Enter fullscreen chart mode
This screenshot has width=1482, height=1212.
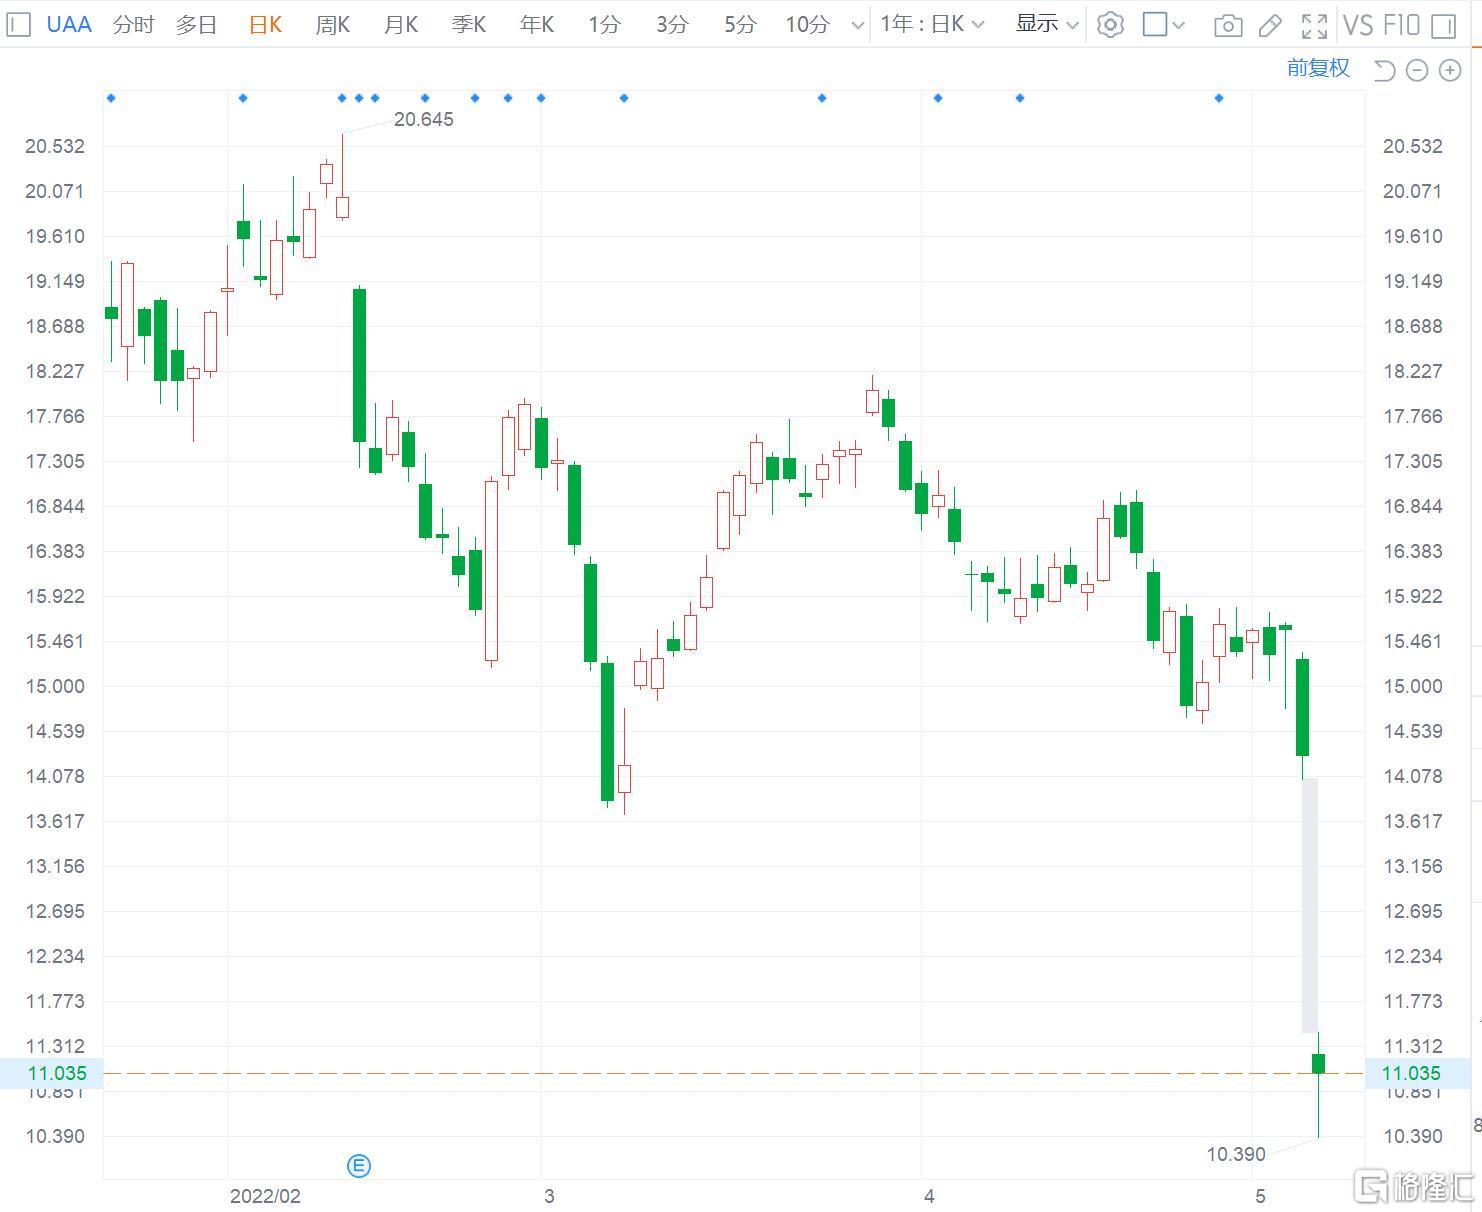[1314, 26]
